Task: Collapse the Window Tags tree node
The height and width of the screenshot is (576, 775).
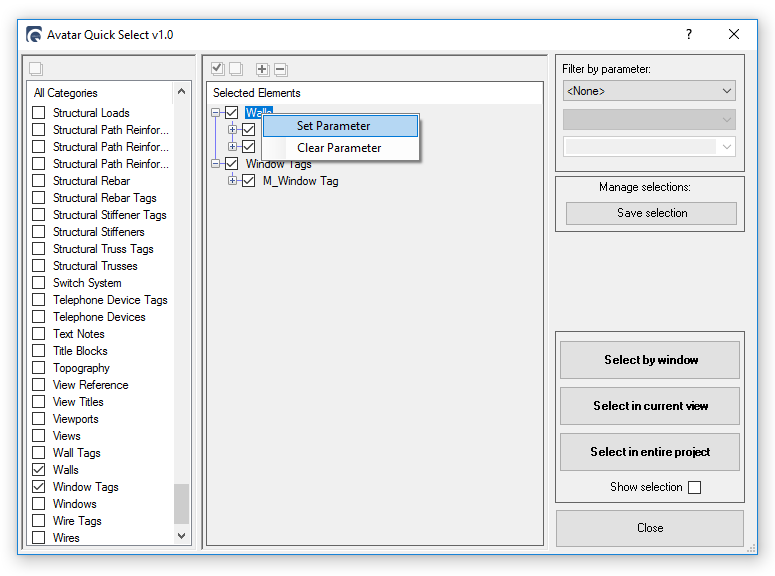Action: (x=215, y=163)
